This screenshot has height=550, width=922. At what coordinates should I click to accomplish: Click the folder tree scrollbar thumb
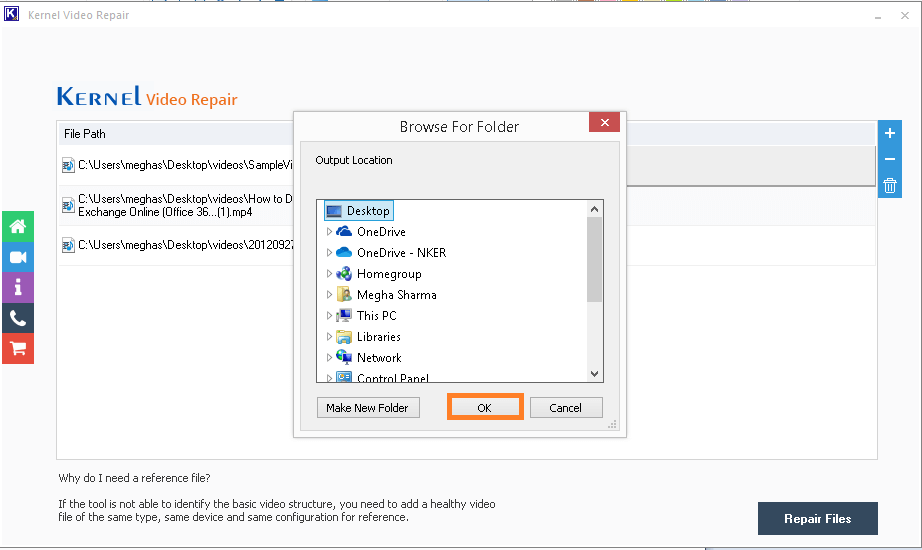pos(594,259)
